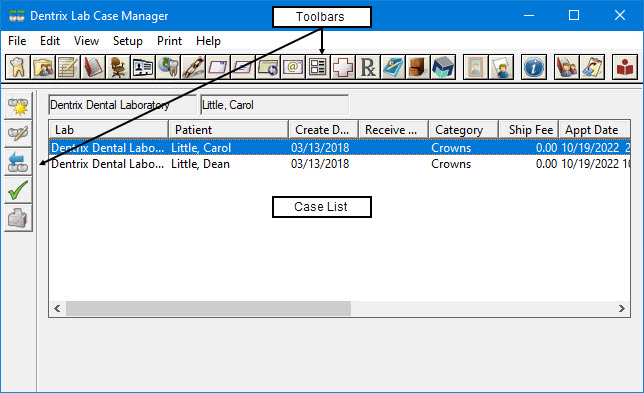Click 03/13/2018 date in Little, Carol row
The height and width of the screenshot is (393, 644).
[320, 147]
